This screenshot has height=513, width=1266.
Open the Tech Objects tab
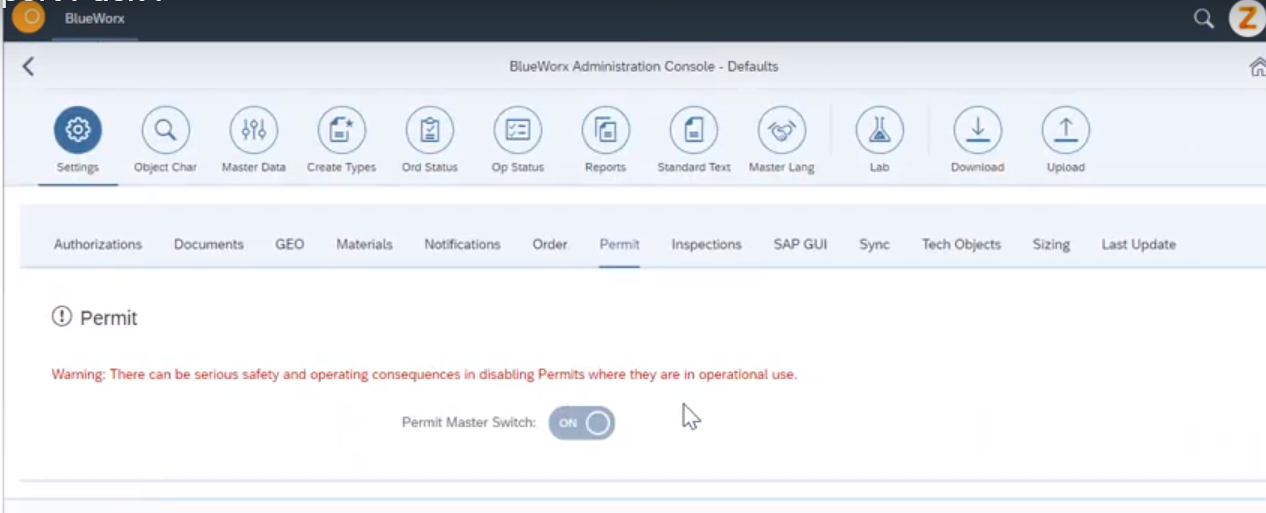[x=961, y=244]
